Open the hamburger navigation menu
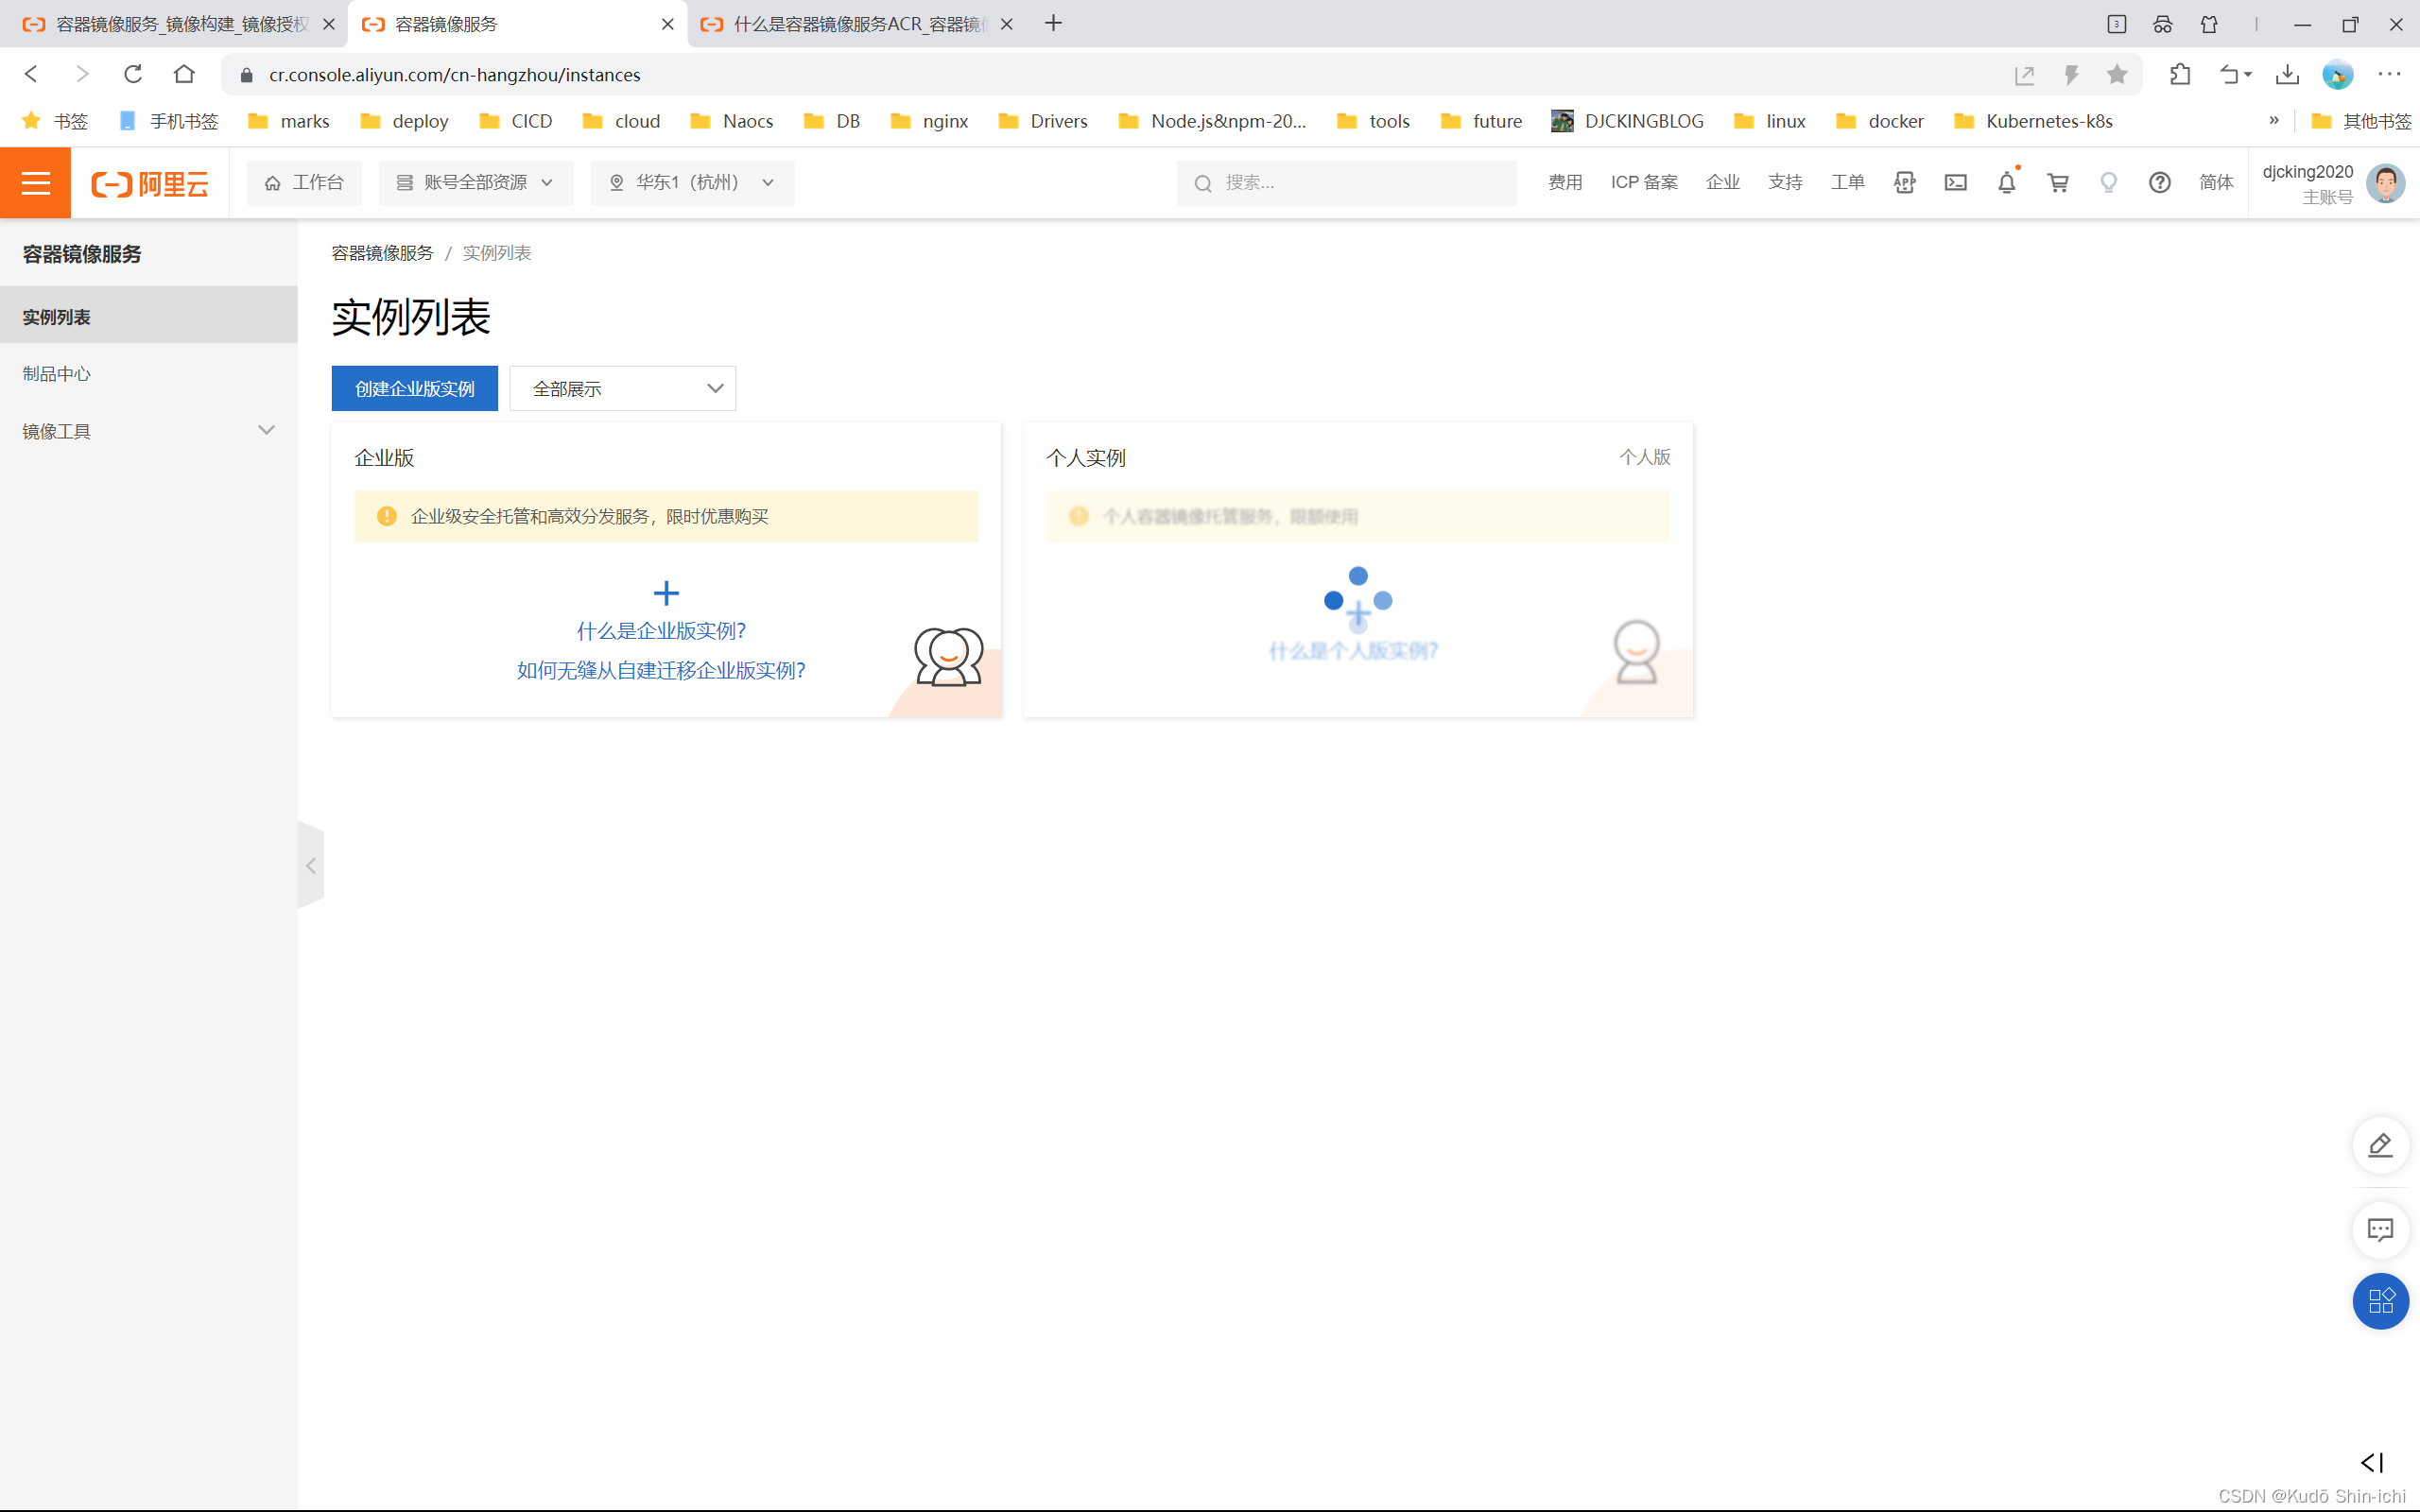 pyautogui.click(x=35, y=182)
